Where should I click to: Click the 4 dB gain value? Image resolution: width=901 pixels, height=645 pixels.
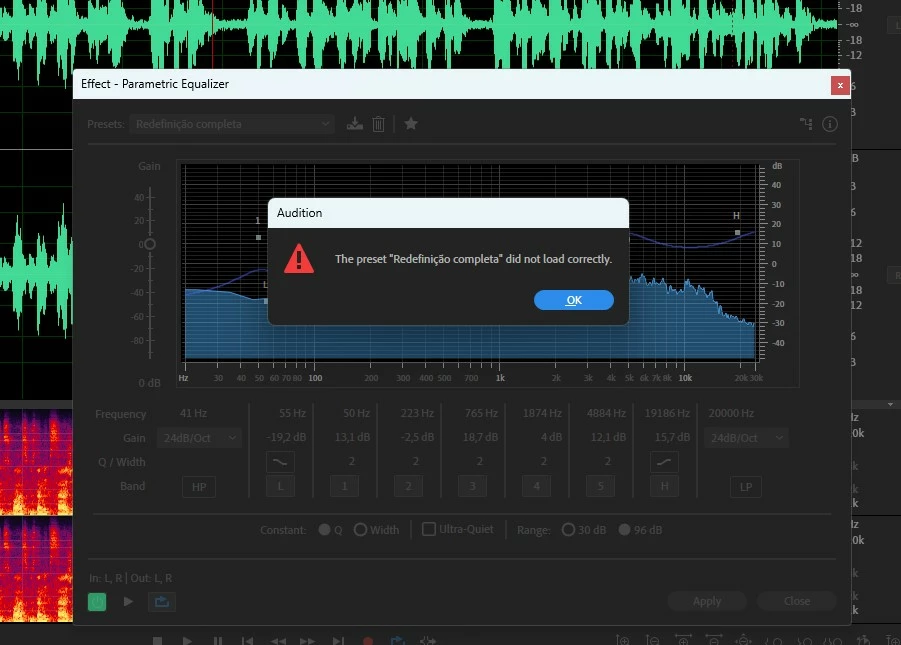(551, 437)
